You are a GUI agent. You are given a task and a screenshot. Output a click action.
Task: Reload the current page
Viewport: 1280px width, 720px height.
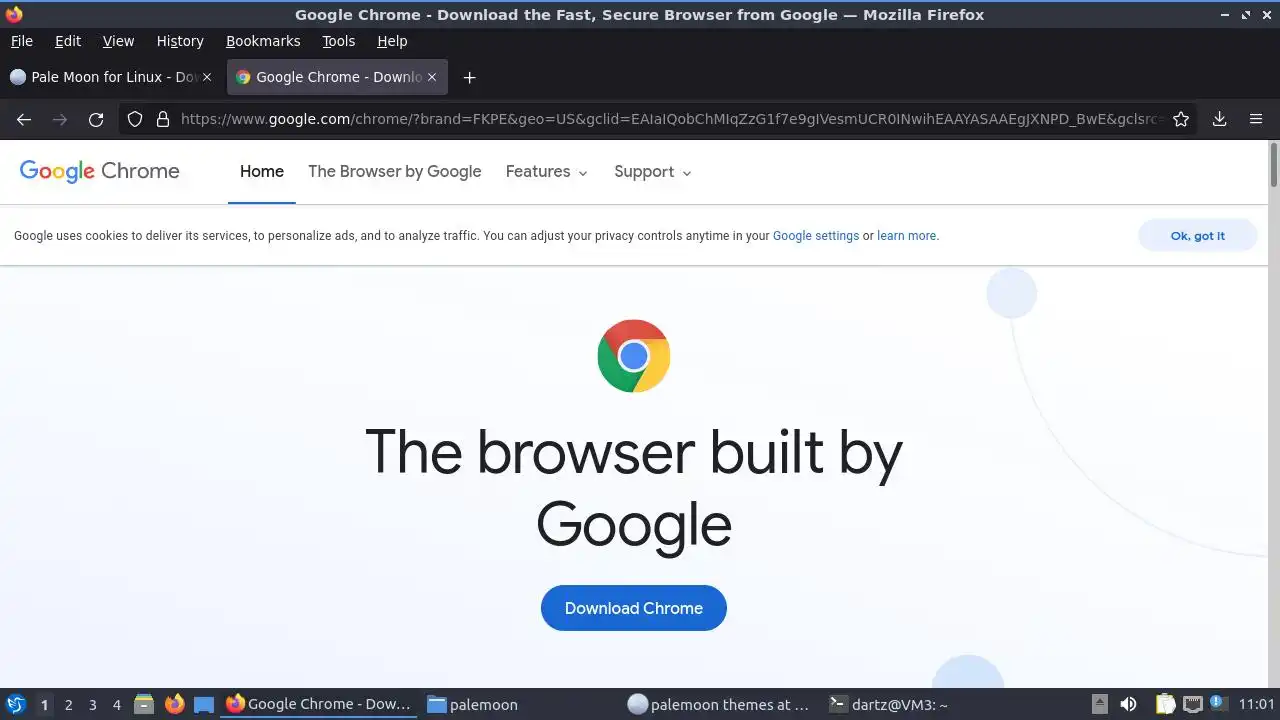pyautogui.click(x=96, y=119)
